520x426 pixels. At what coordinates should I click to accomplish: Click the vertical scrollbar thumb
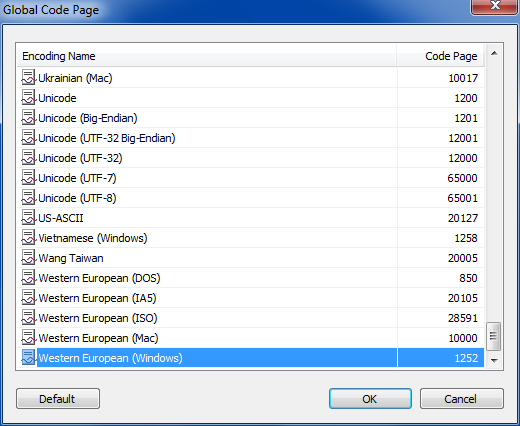pyautogui.click(x=494, y=336)
